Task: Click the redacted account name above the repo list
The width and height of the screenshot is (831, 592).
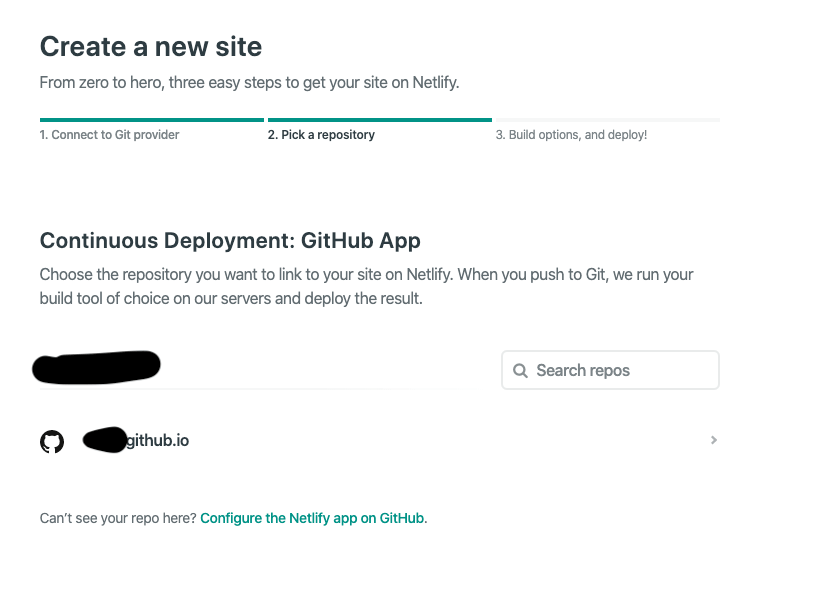Action: pyautogui.click(x=95, y=366)
